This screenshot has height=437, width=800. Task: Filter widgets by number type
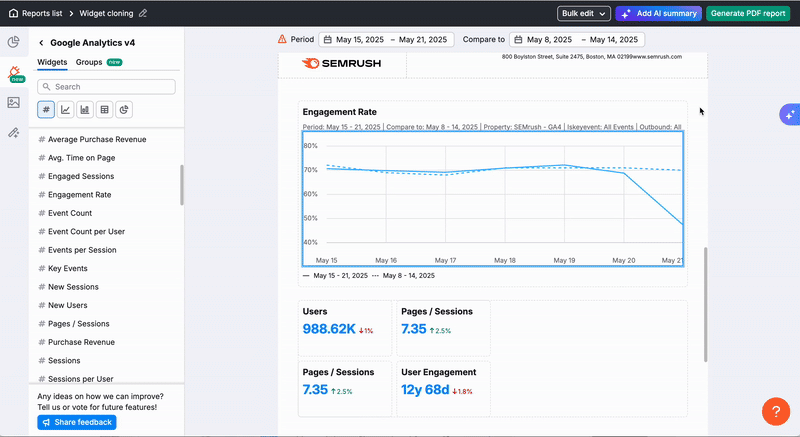pos(46,109)
